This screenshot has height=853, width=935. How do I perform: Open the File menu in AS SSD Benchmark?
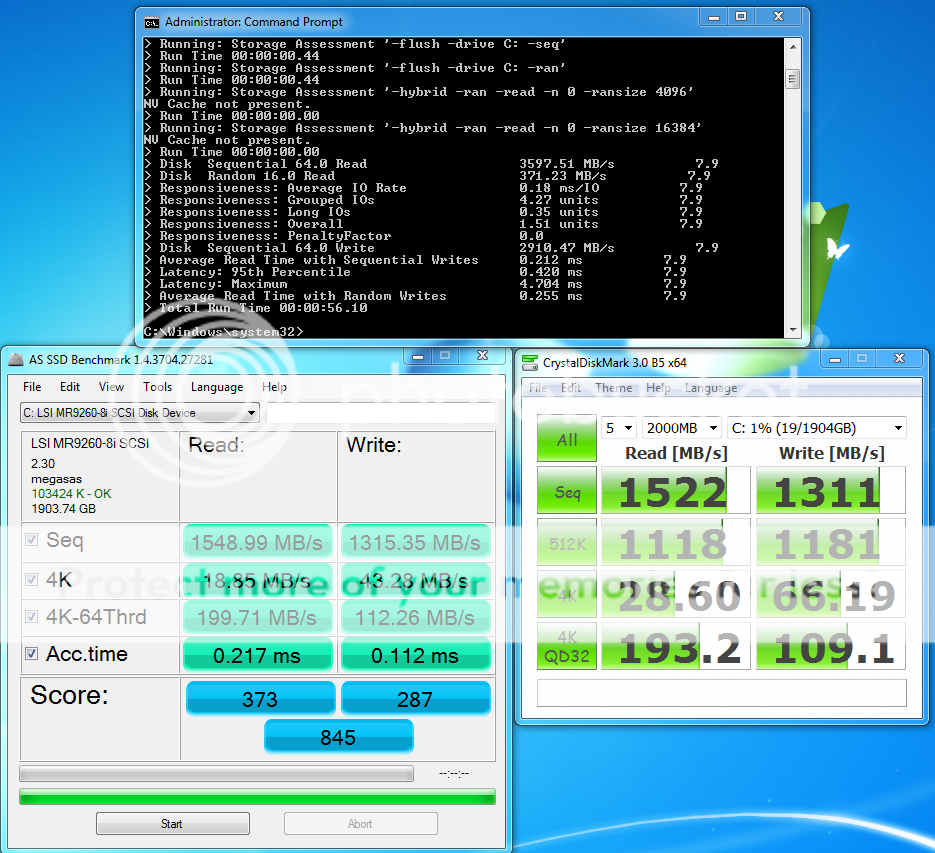tap(32, 387)
